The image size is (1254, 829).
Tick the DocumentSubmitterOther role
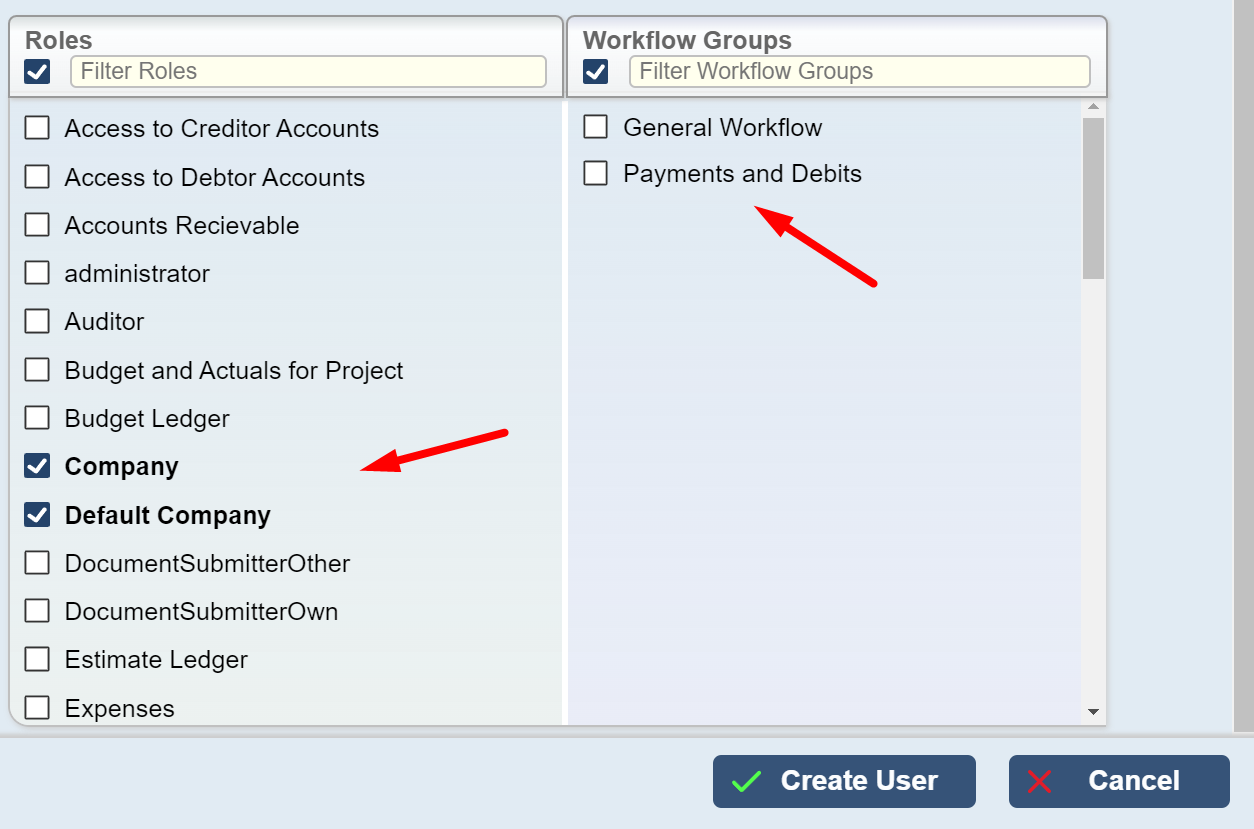click(37, 563)
